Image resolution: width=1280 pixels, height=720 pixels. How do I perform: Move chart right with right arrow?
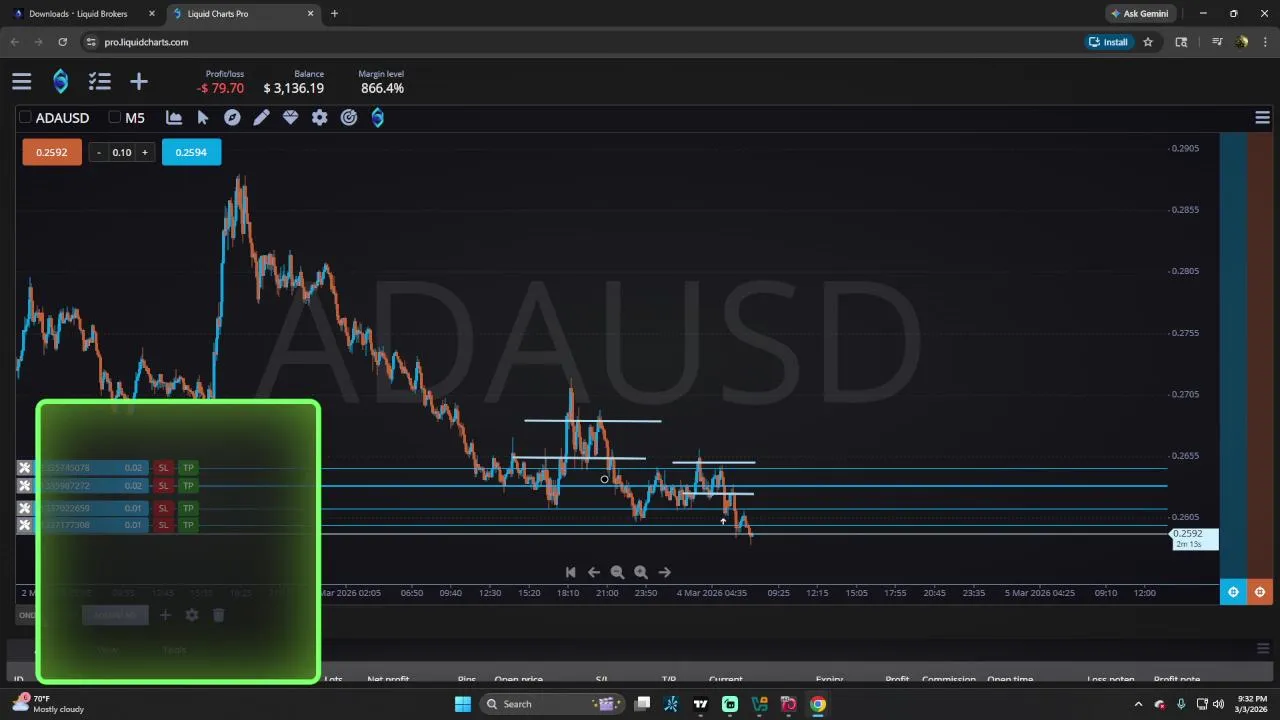point(665,572)
